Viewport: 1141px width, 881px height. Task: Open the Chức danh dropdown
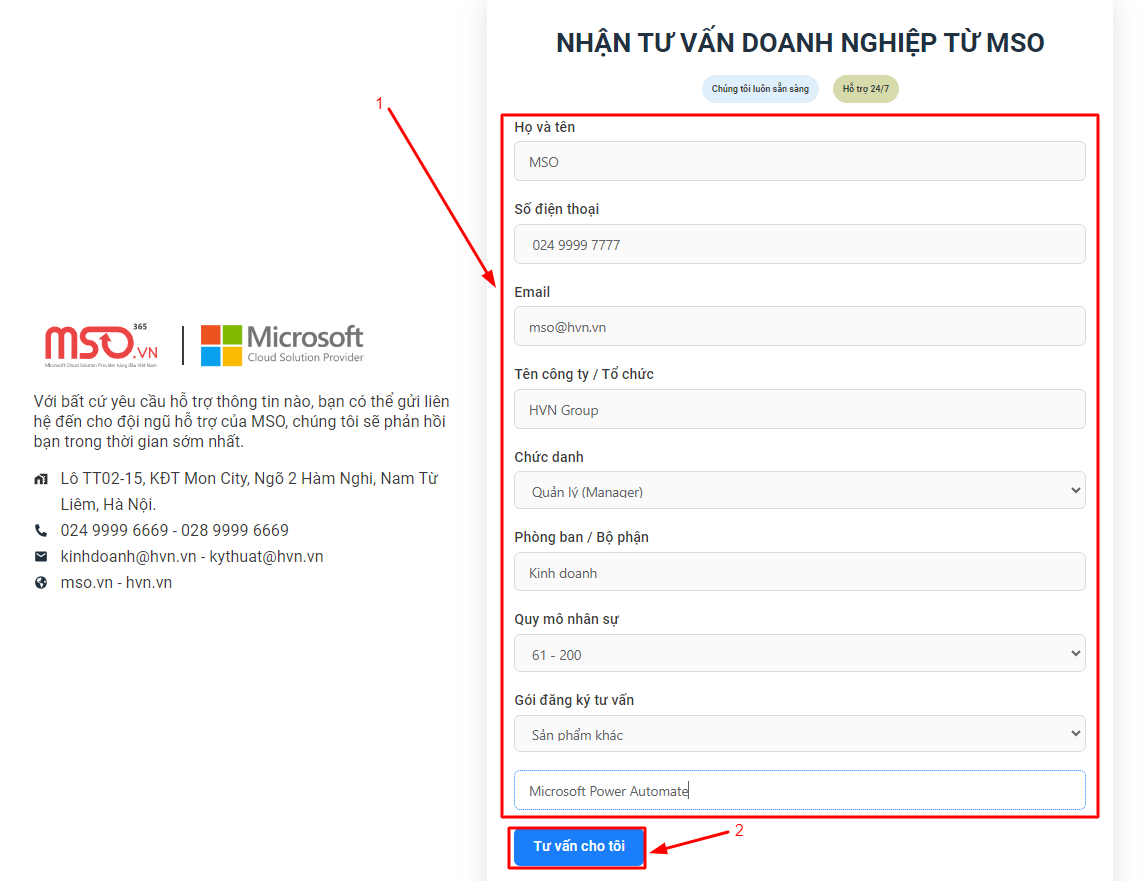coord(800,490)
